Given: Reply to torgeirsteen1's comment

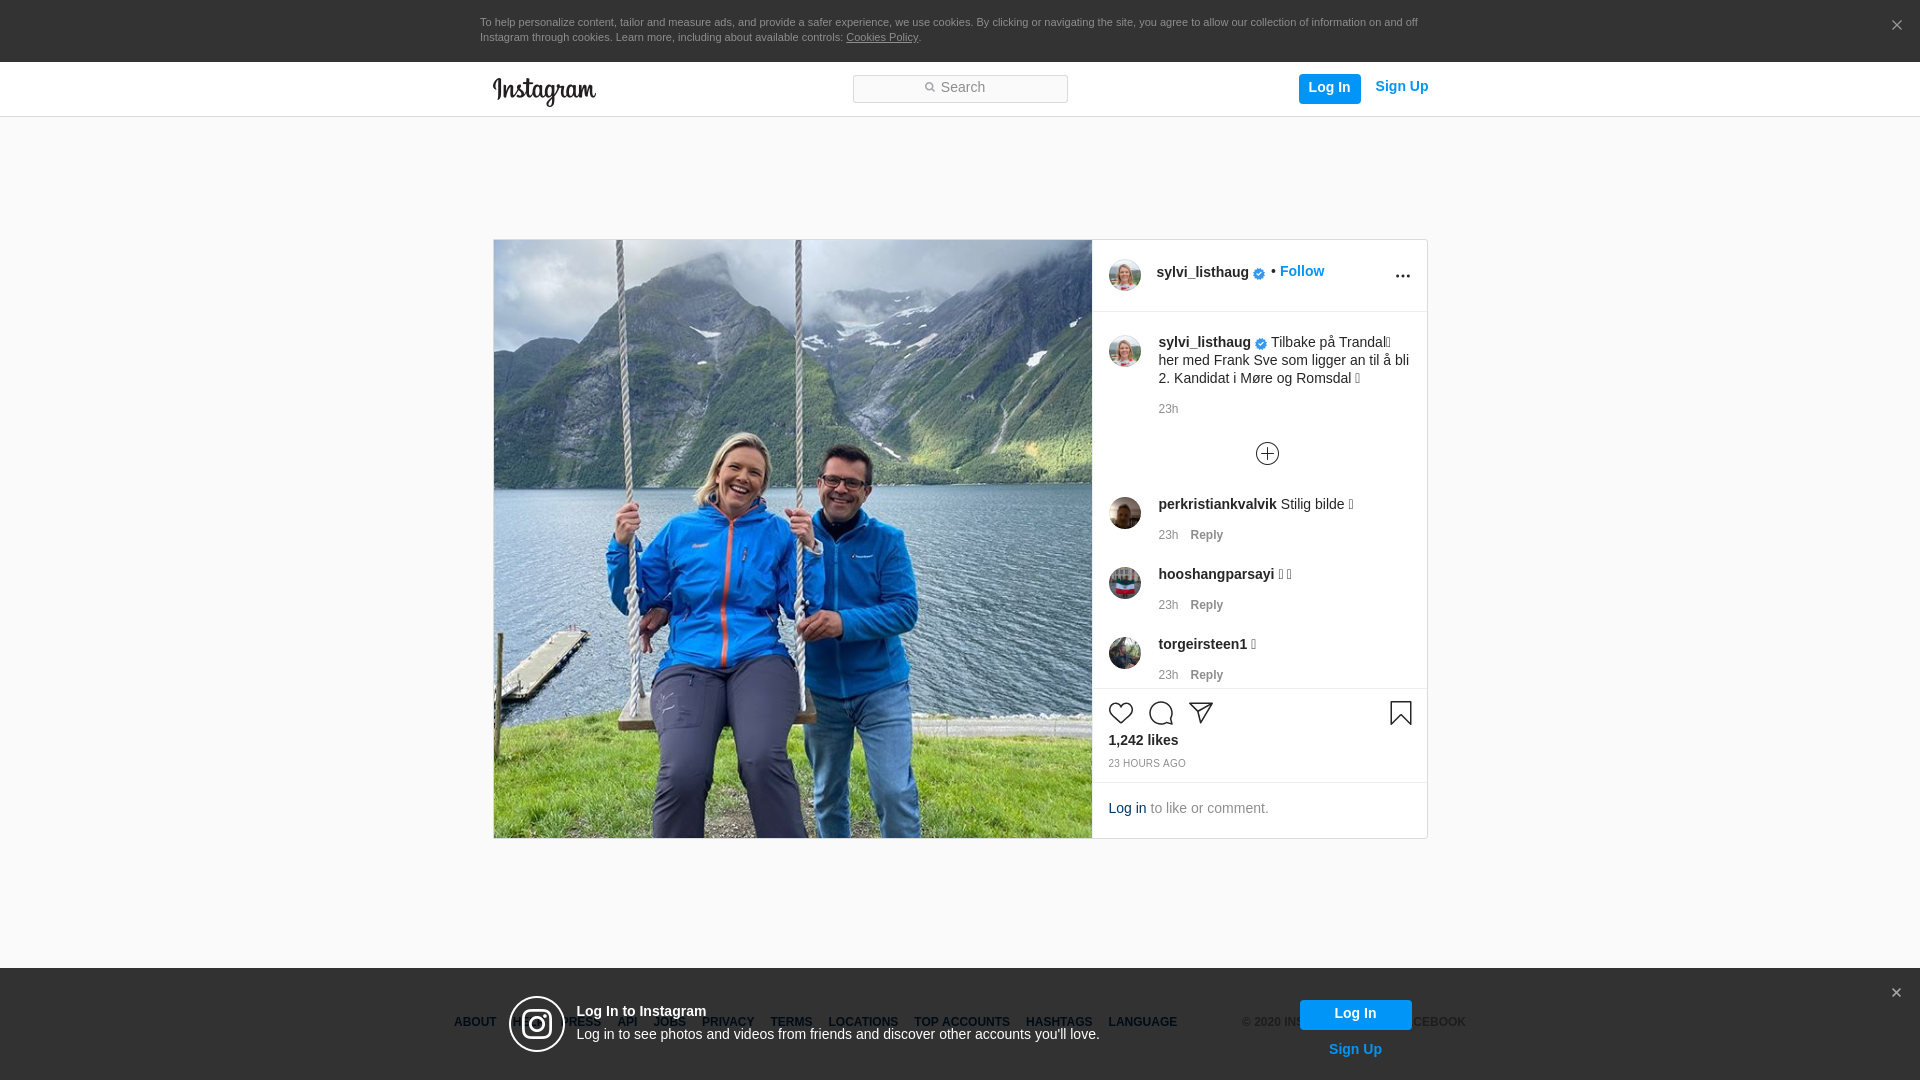Looking at the screenshot, I should click(1206, 675).
